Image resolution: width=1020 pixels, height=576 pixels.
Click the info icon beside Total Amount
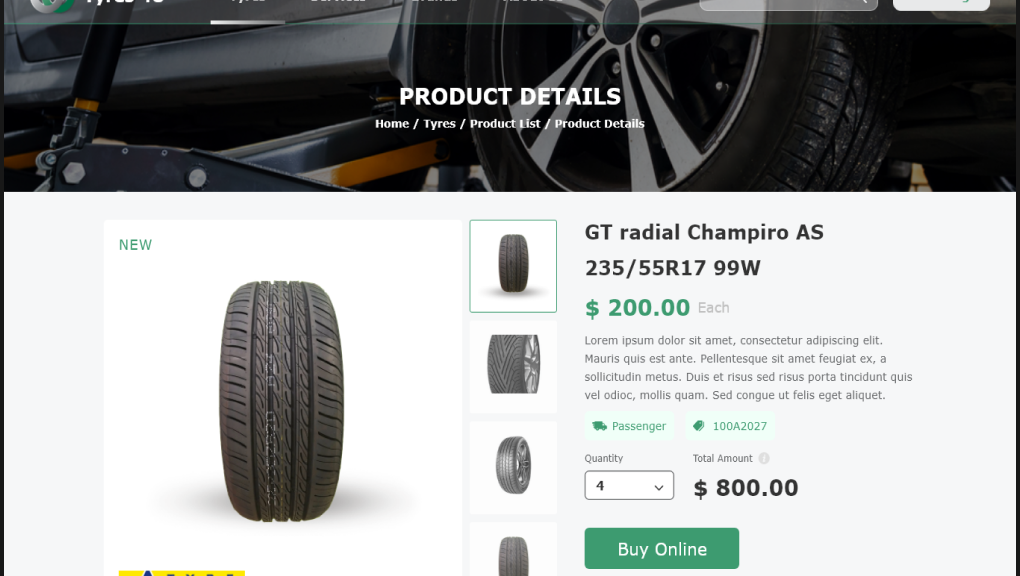pyautogui.click(x=764, y=458)
